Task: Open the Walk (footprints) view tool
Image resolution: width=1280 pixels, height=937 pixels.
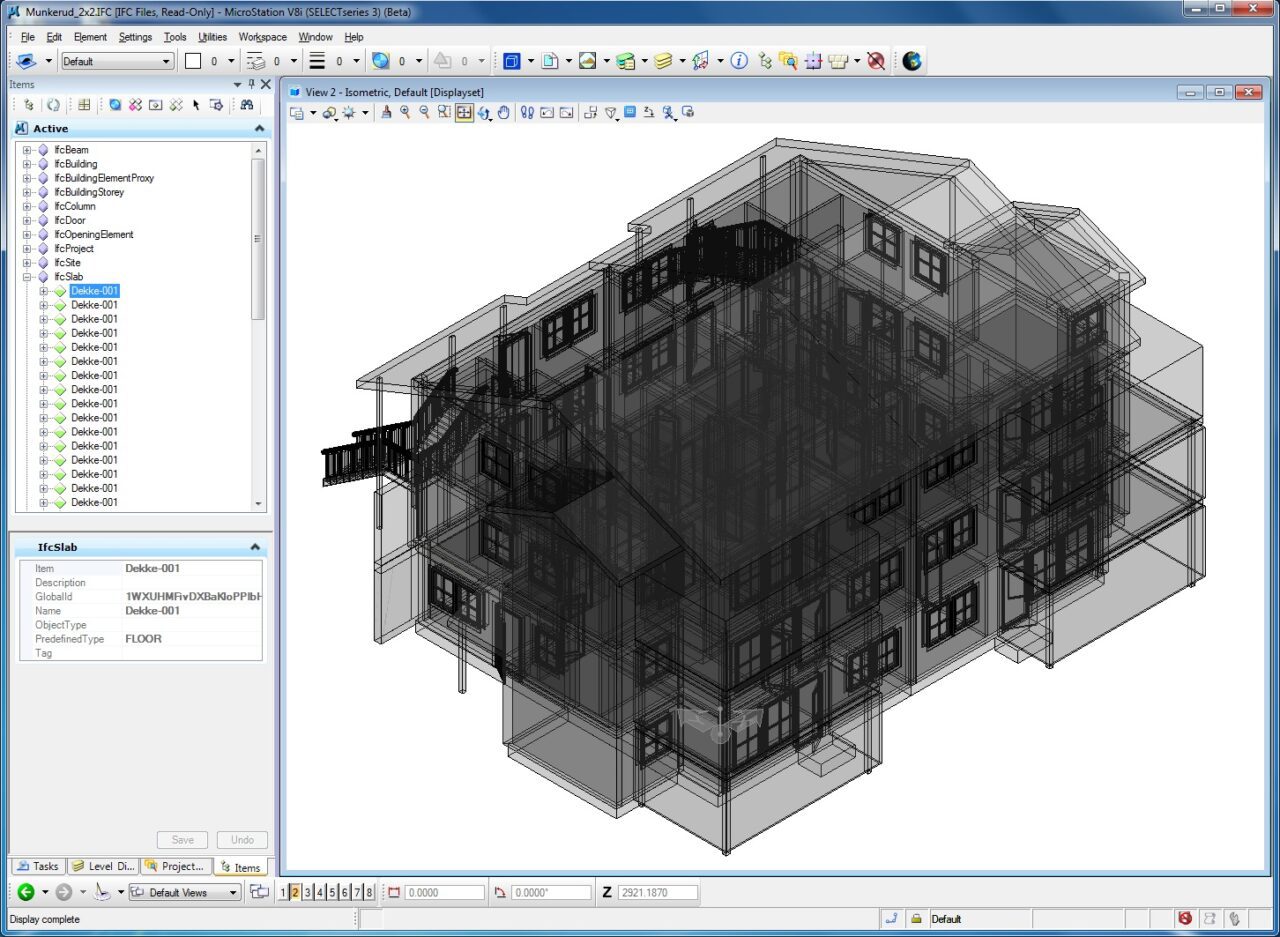Action: (x=527, y=112)
